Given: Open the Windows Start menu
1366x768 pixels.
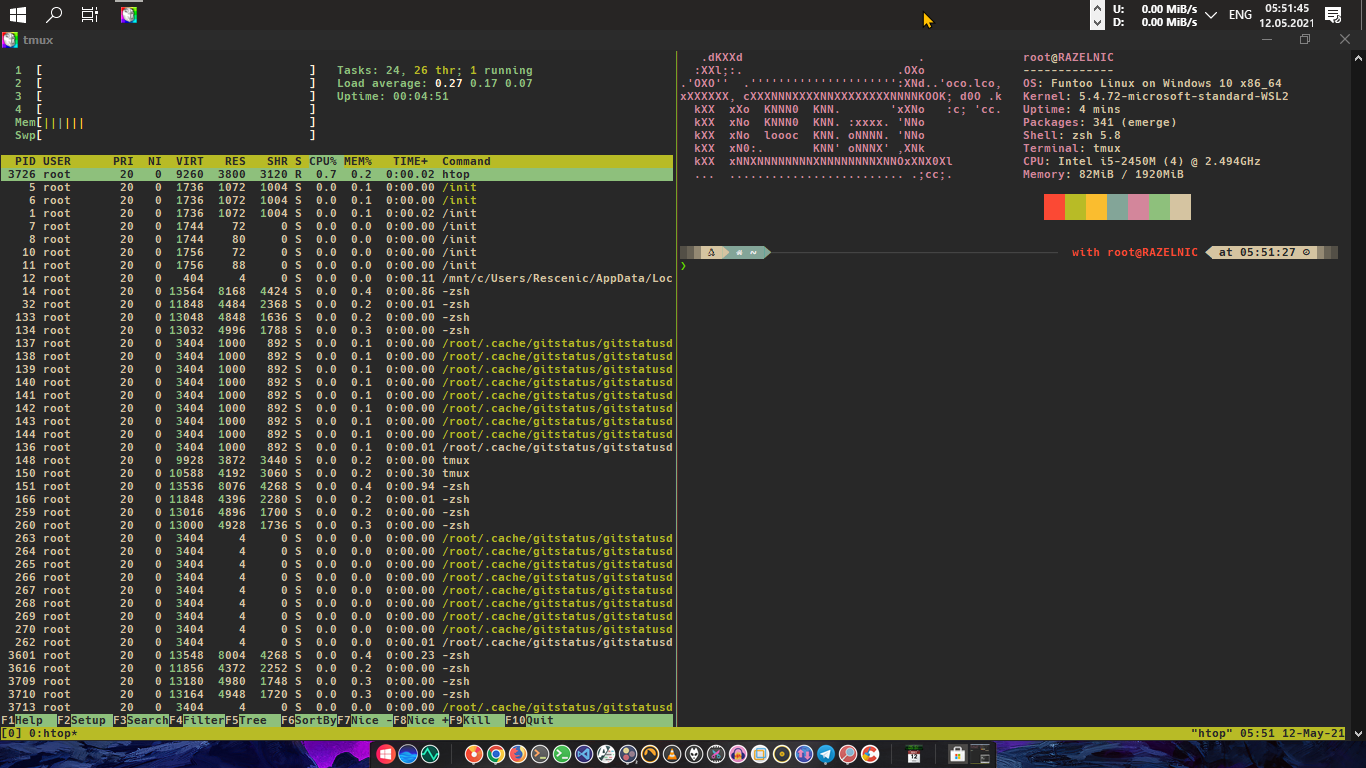Looking at the screenshot, I should click(x=17, y=15).
